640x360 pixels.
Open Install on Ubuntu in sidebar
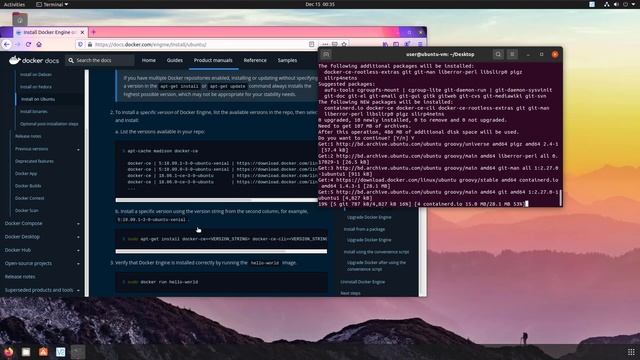tap(38, 99)
